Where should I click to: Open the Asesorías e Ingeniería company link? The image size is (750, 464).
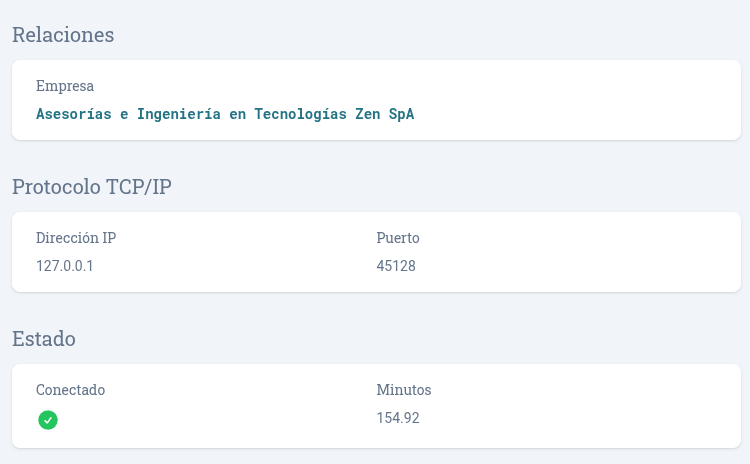224,114
